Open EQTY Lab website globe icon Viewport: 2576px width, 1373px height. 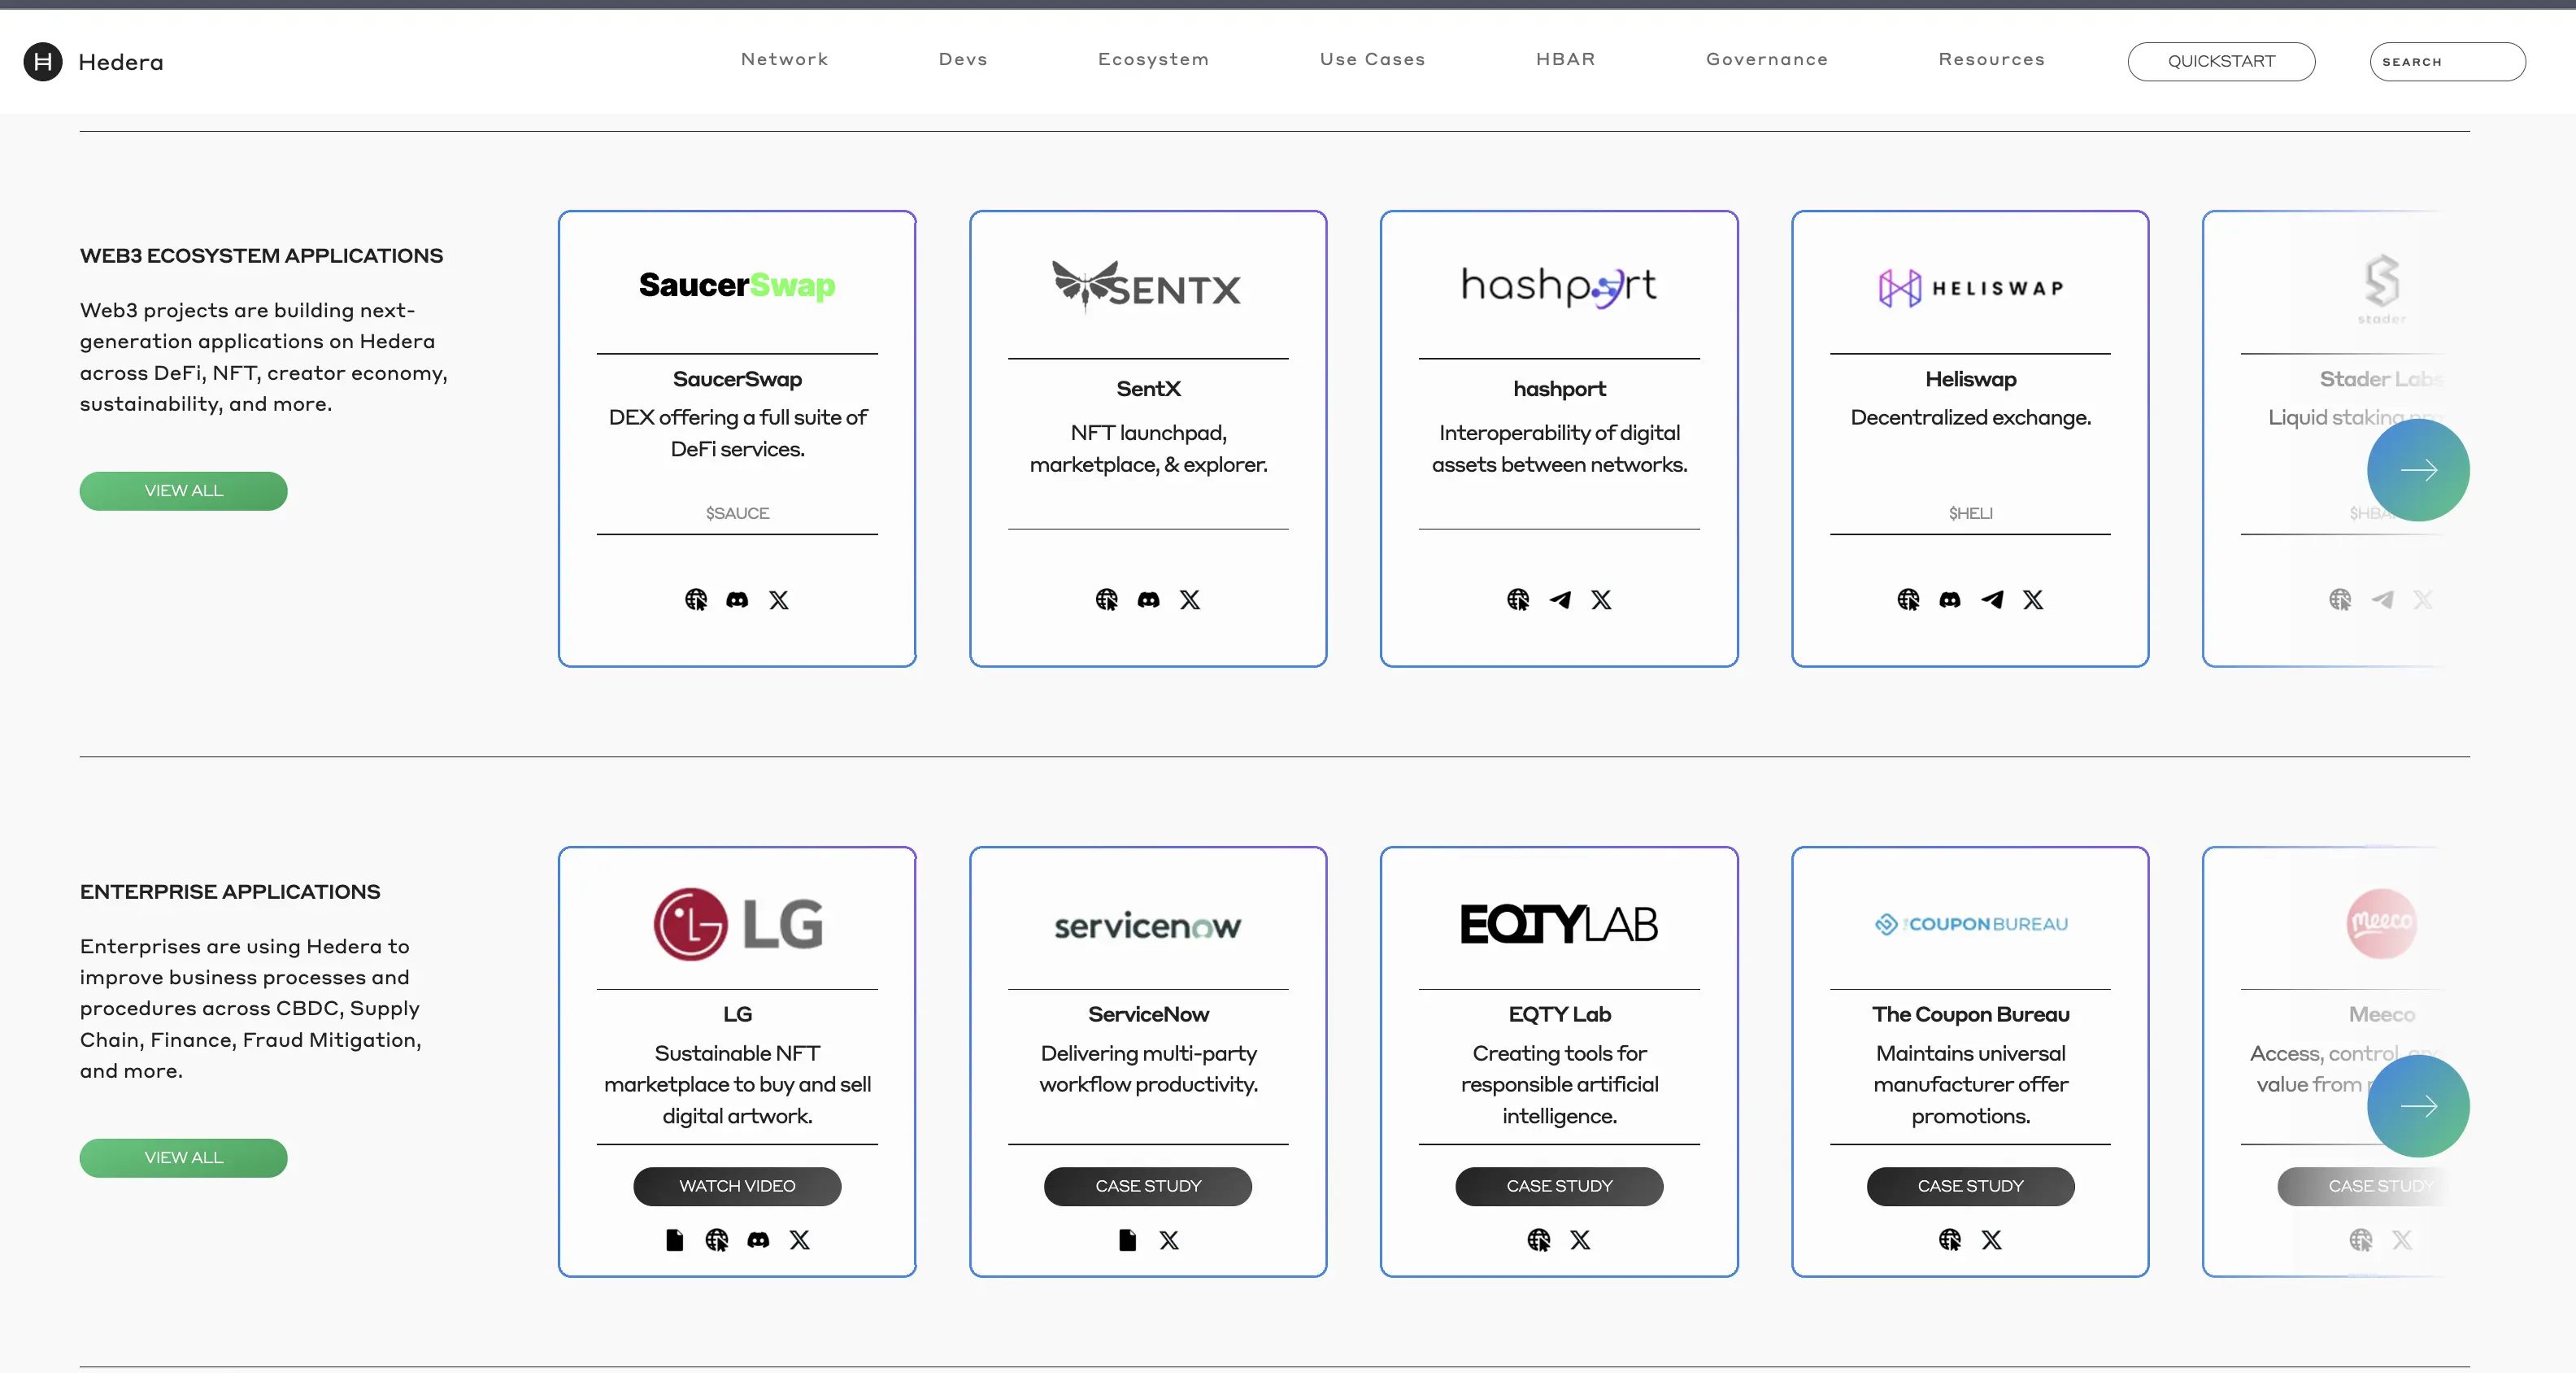1539,1240
